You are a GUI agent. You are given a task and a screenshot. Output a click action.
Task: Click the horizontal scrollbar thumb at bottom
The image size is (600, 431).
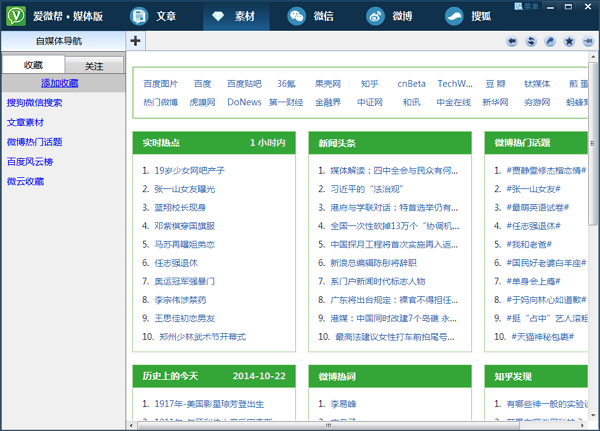point(328,425)
